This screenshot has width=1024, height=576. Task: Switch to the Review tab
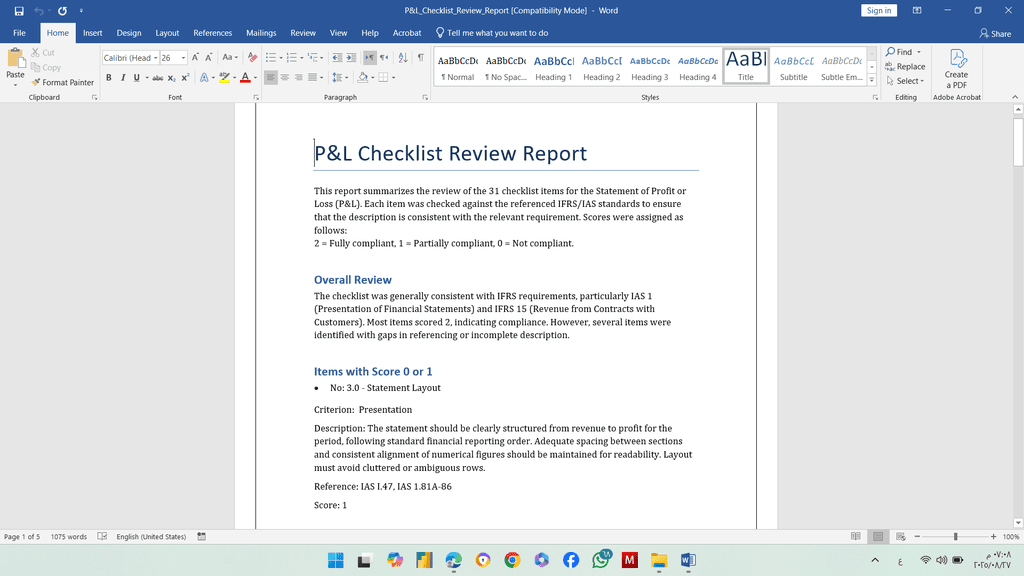coord(303,33)
